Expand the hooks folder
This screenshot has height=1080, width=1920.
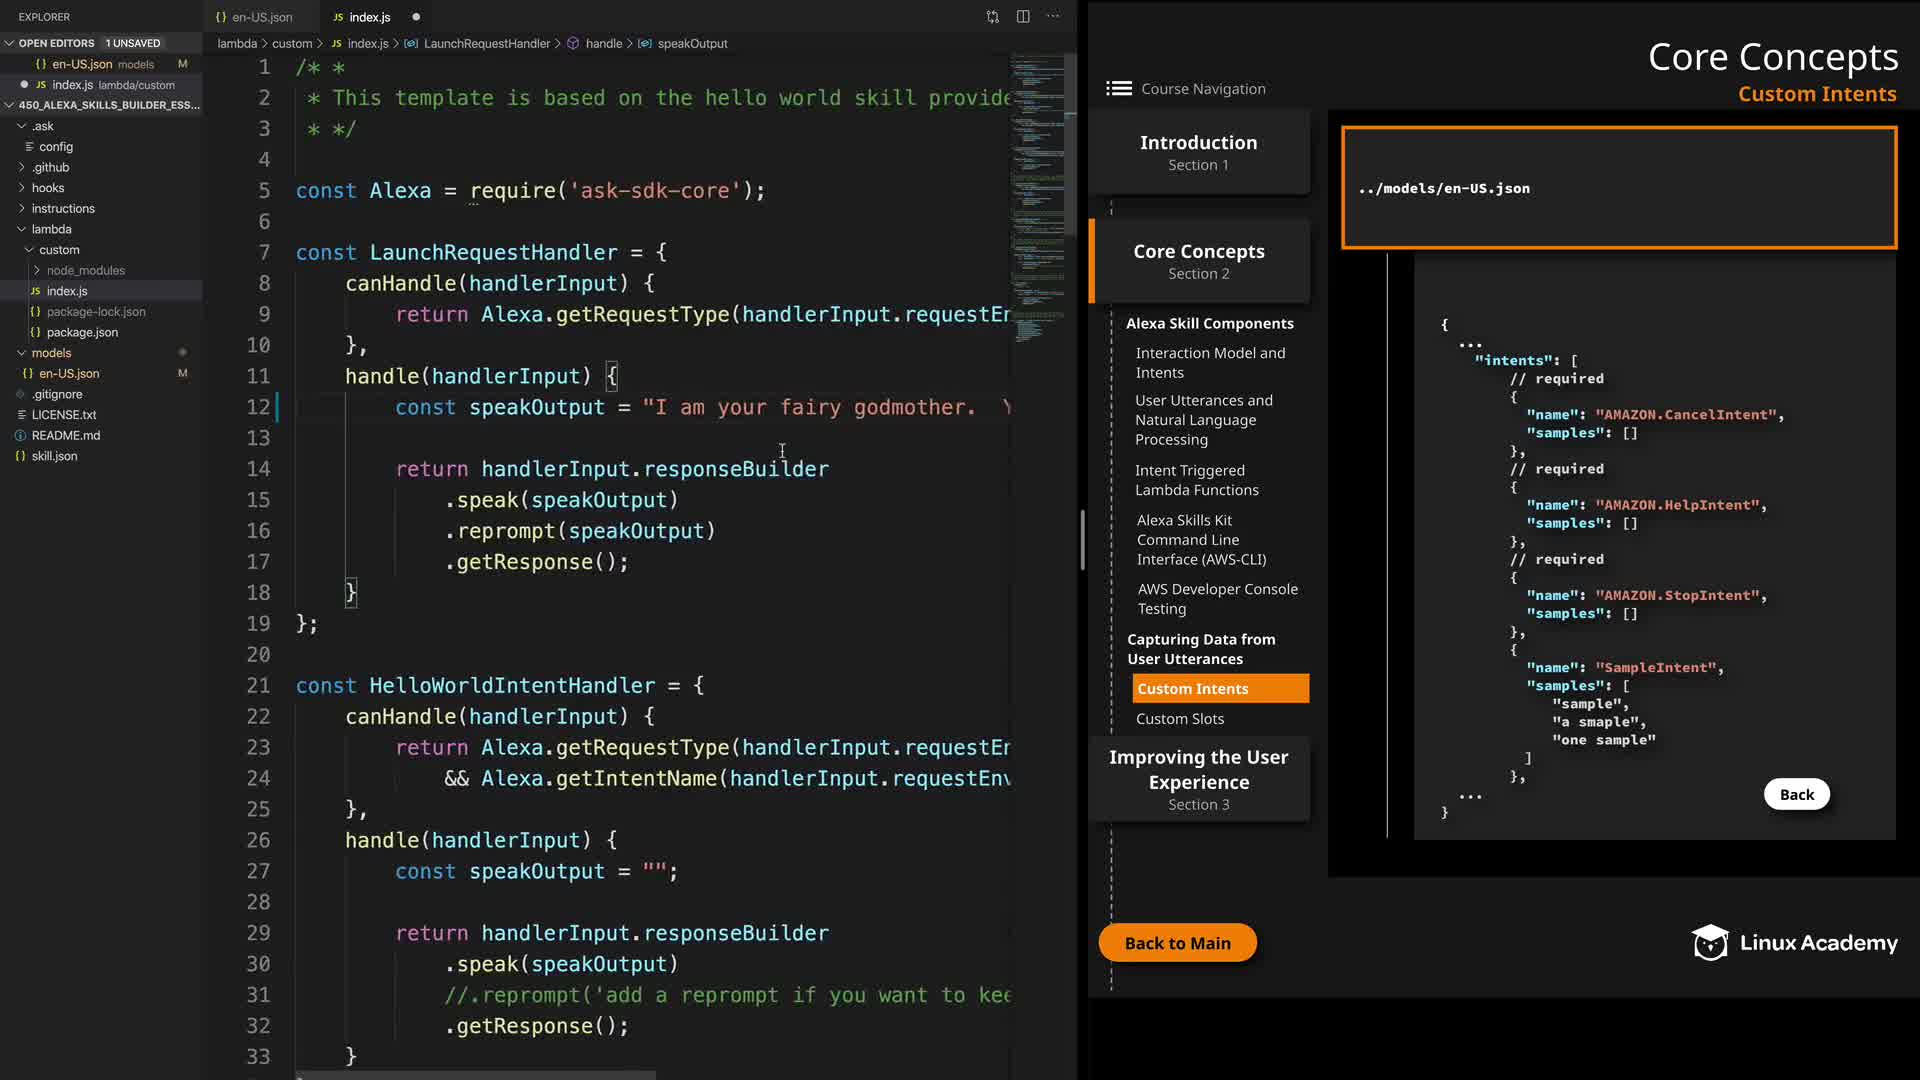(x=47, y=188)
